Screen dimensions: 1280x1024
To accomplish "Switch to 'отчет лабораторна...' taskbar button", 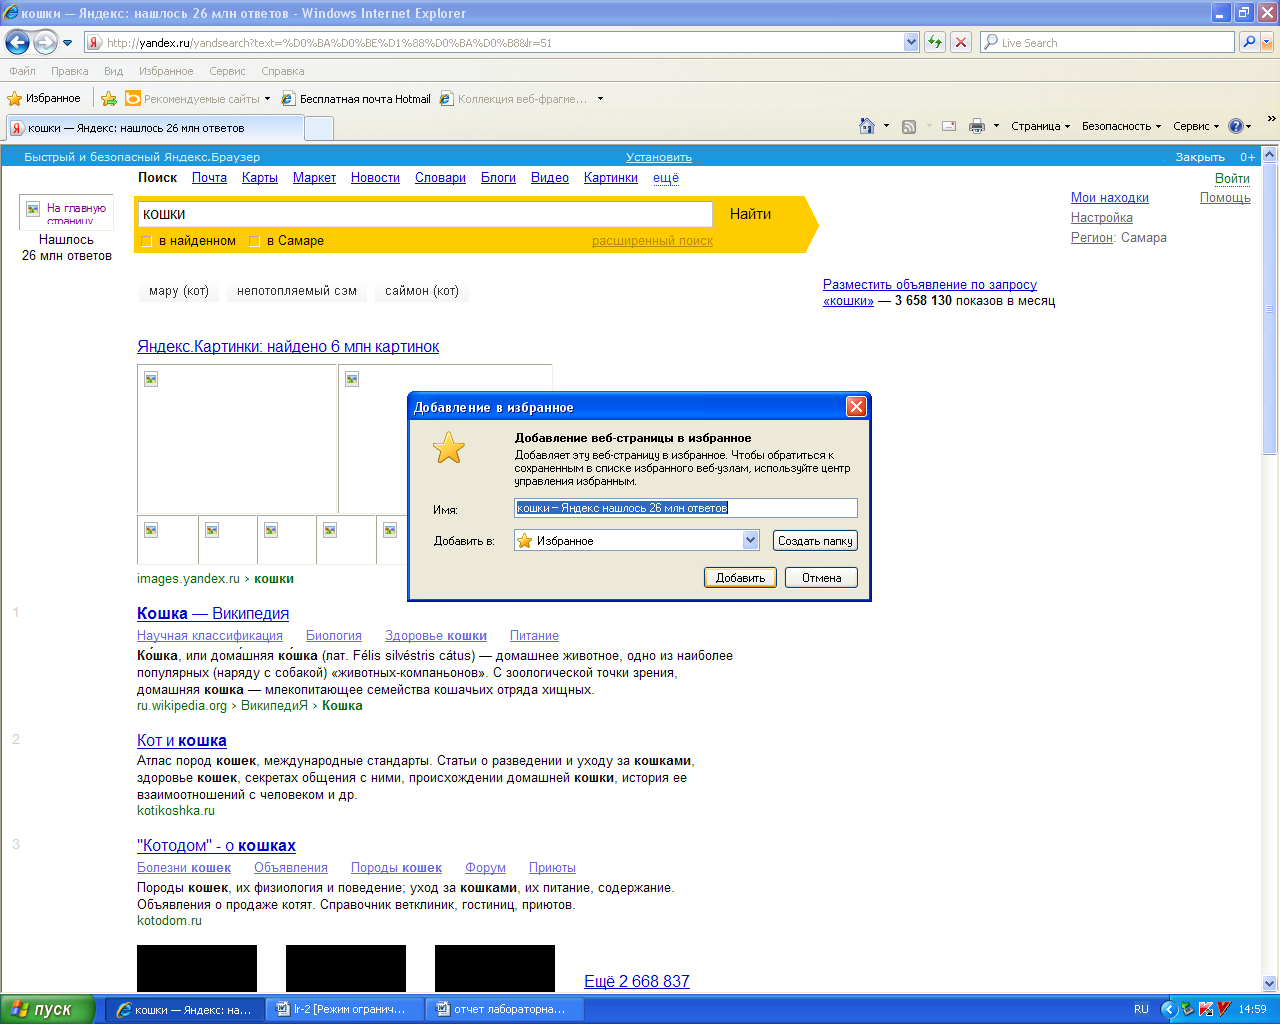I will [x=505, y=1009].
